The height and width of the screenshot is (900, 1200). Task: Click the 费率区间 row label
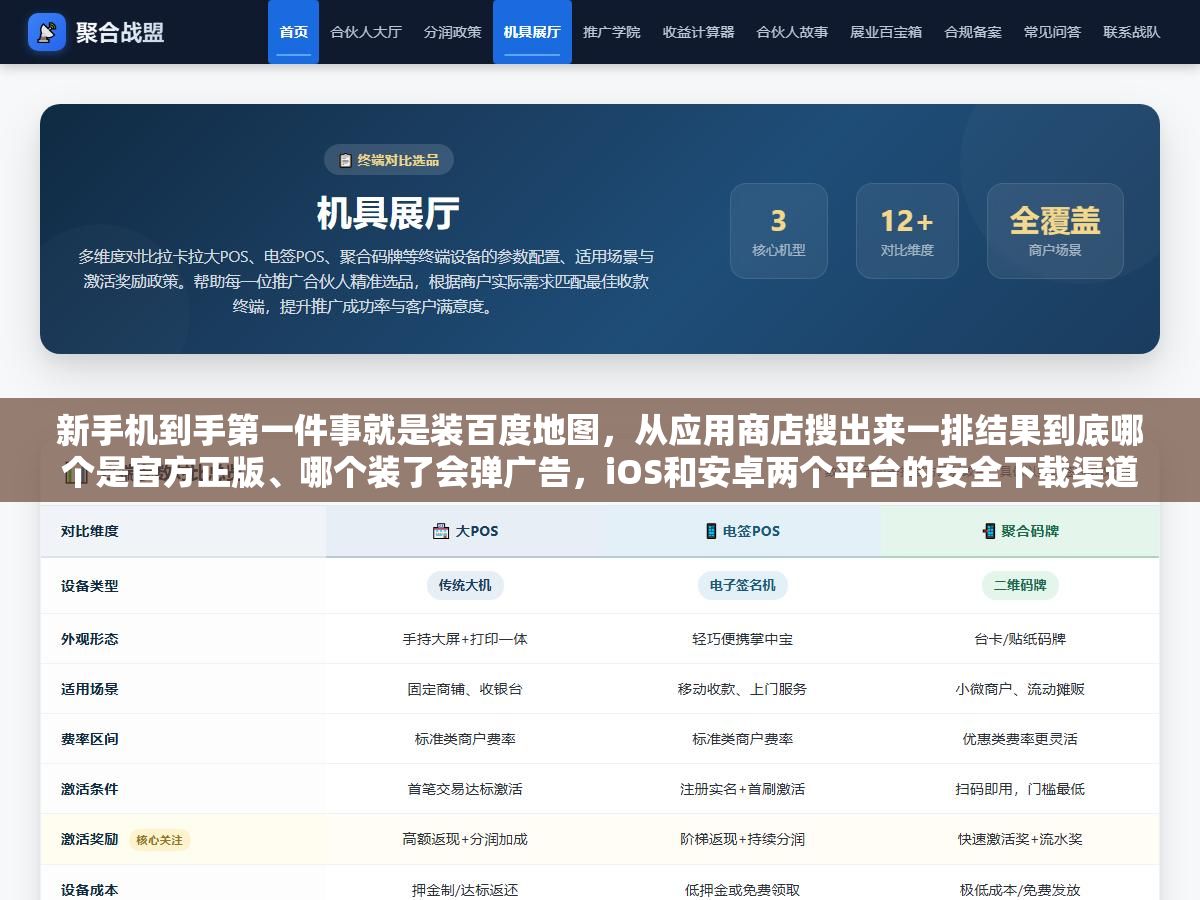click(x=90, y=739)
